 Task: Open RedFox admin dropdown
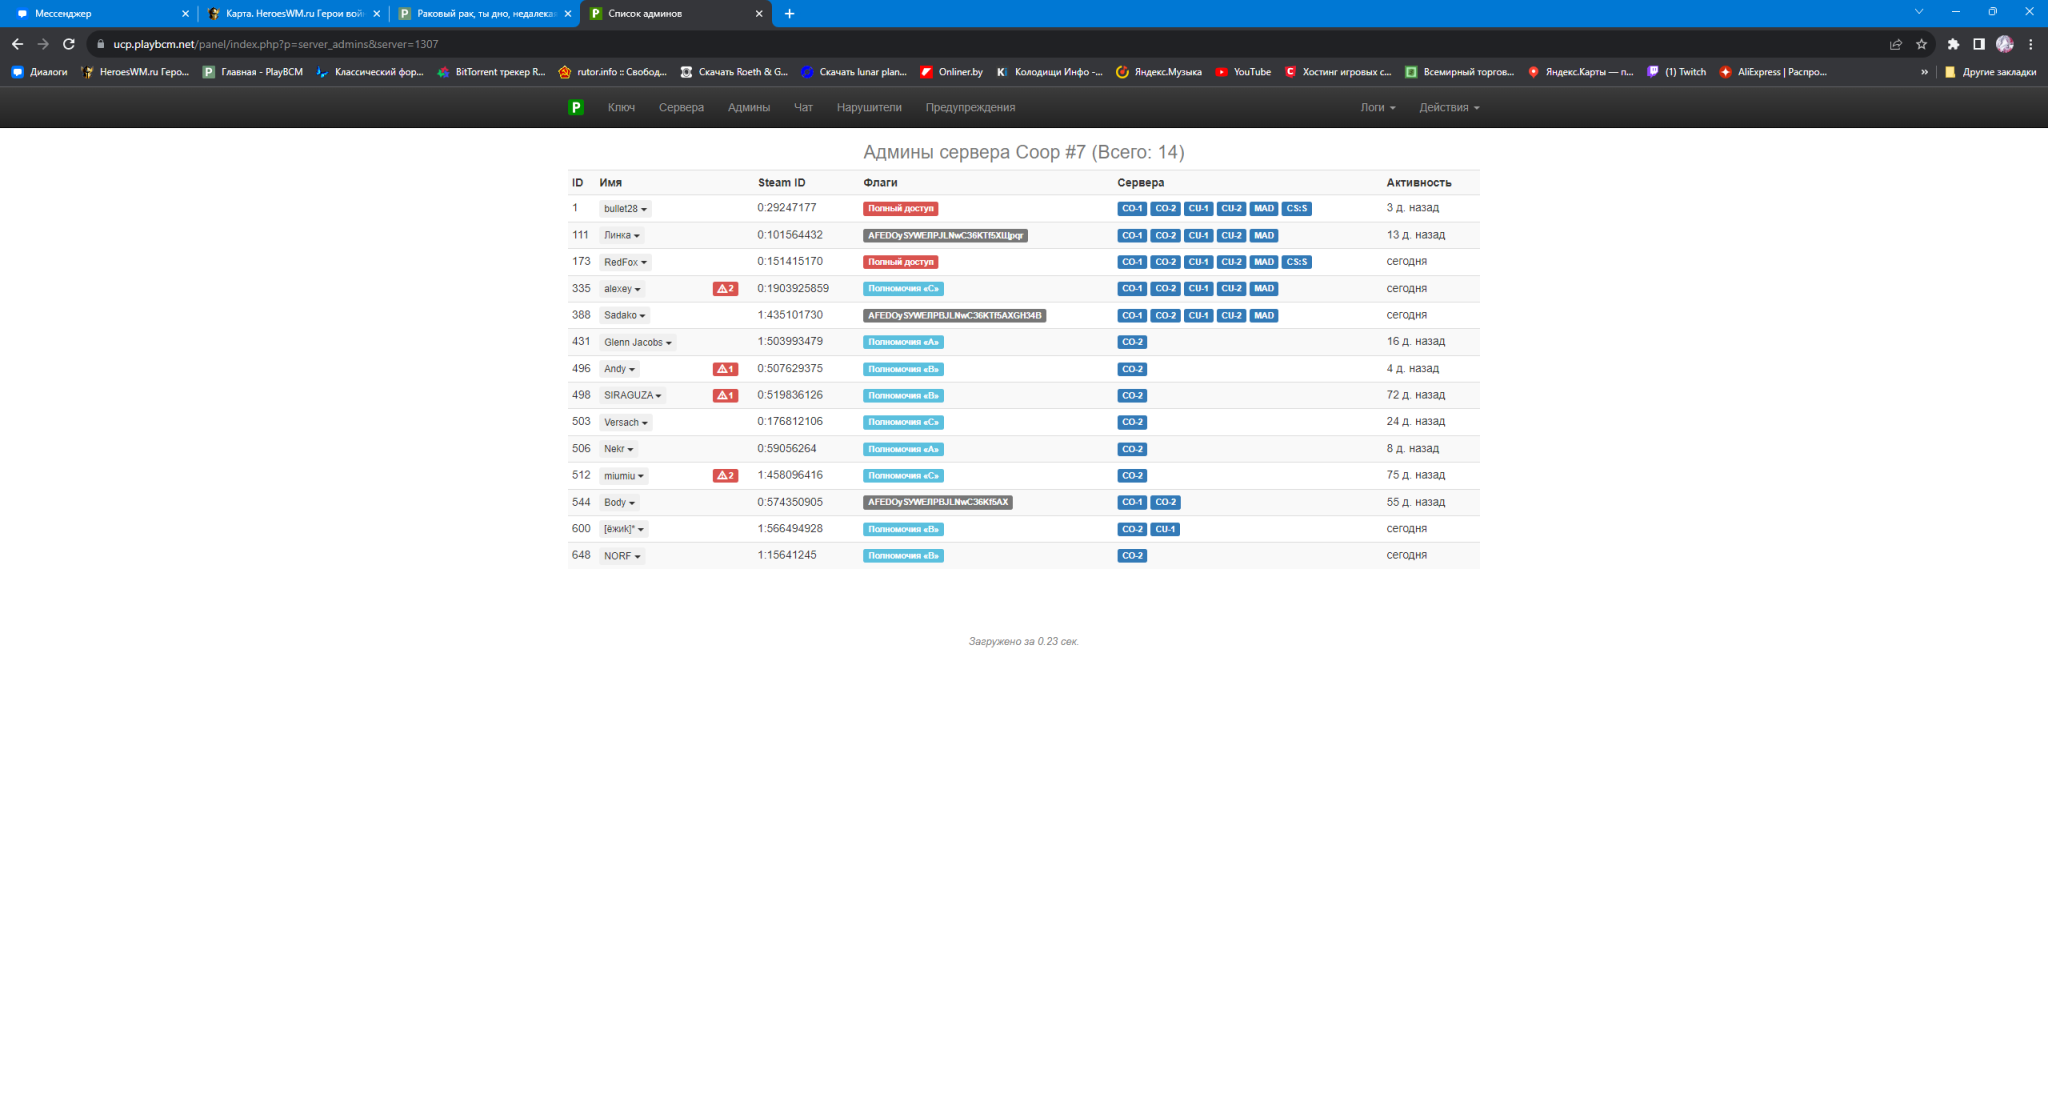pyautogui.click(x=626, y=262)
